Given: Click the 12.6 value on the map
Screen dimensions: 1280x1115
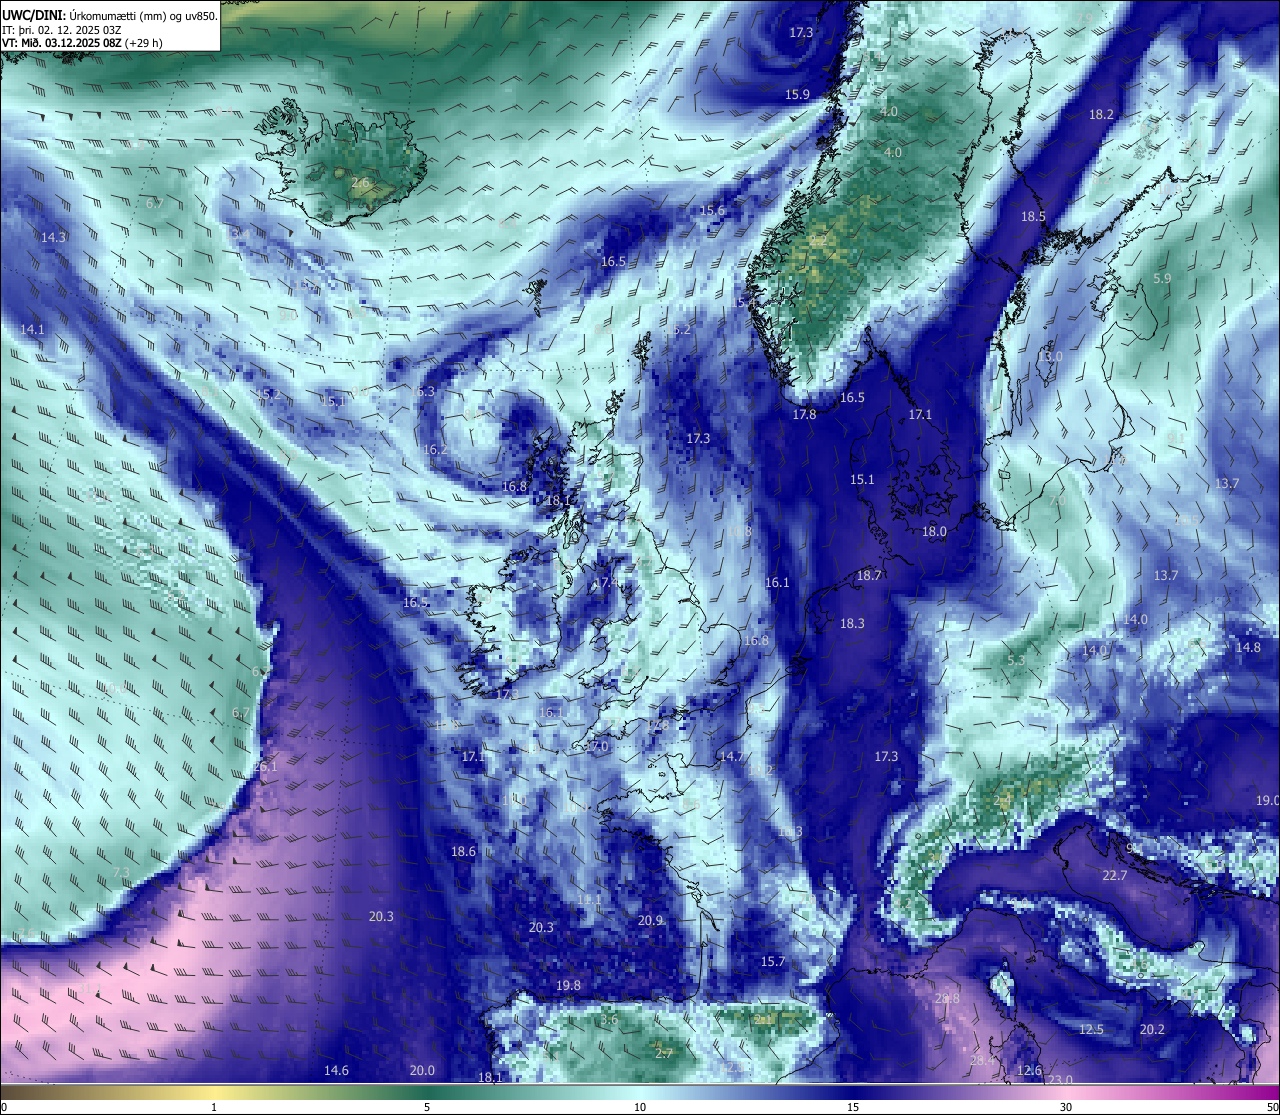Looking at the screenshot, I should [1029, 1071].
